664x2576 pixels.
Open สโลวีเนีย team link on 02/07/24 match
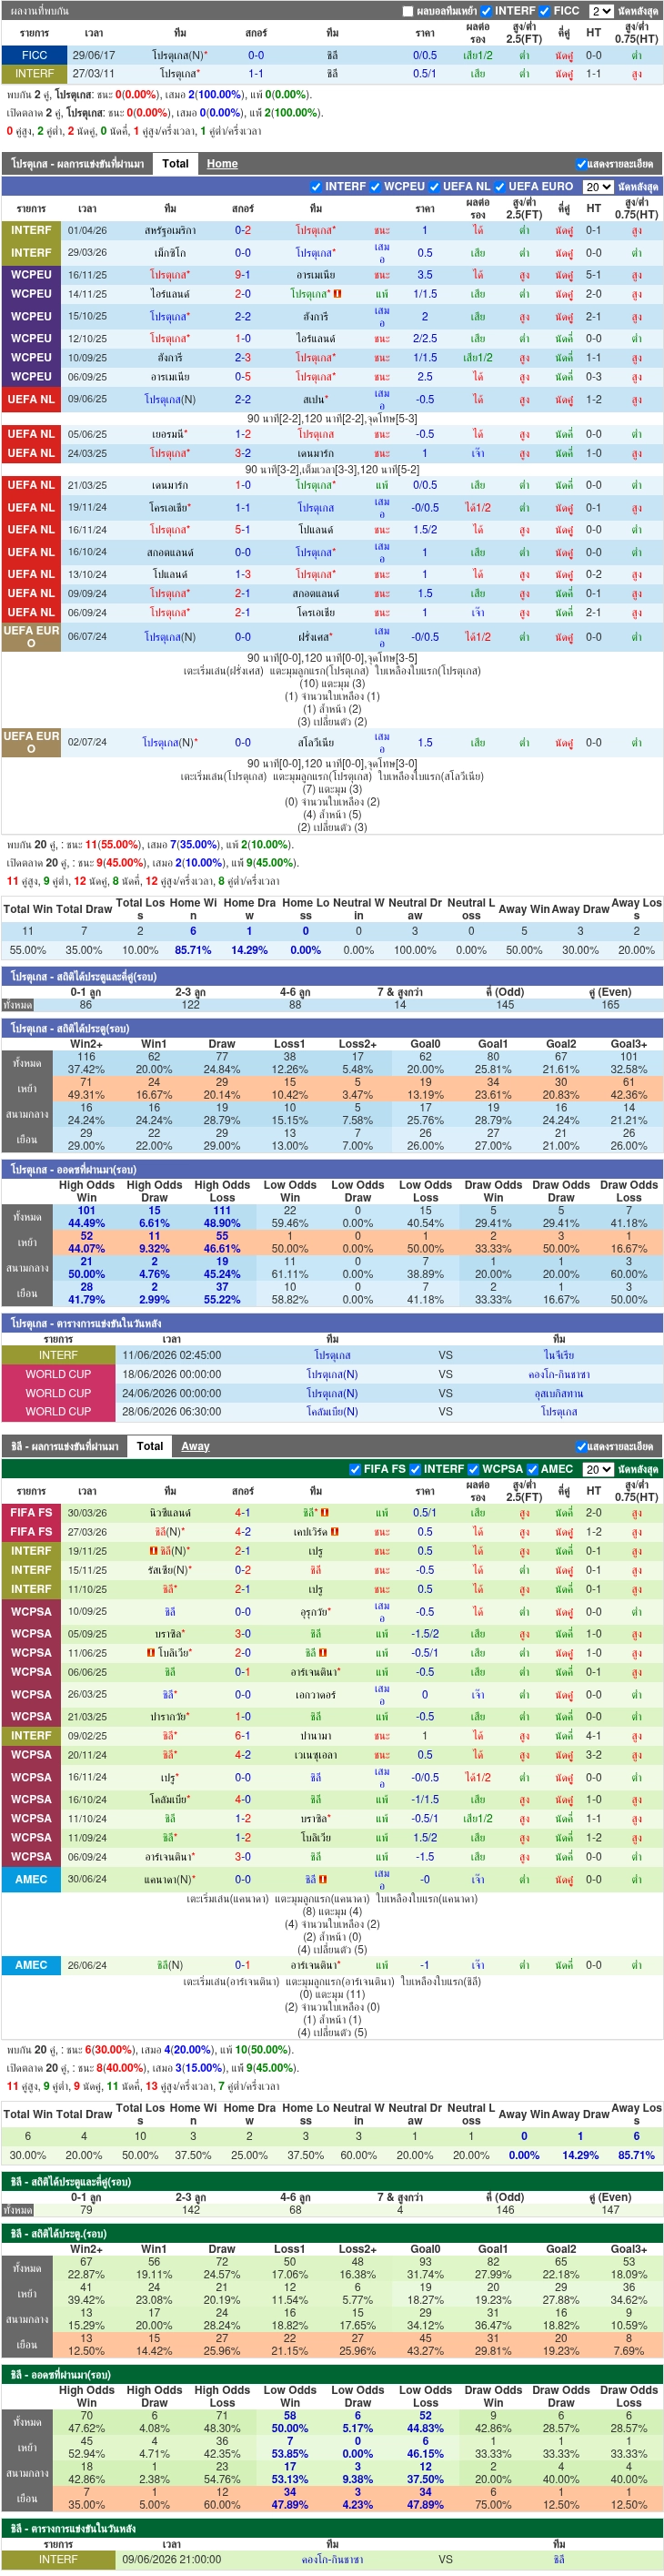pos(315,743)
